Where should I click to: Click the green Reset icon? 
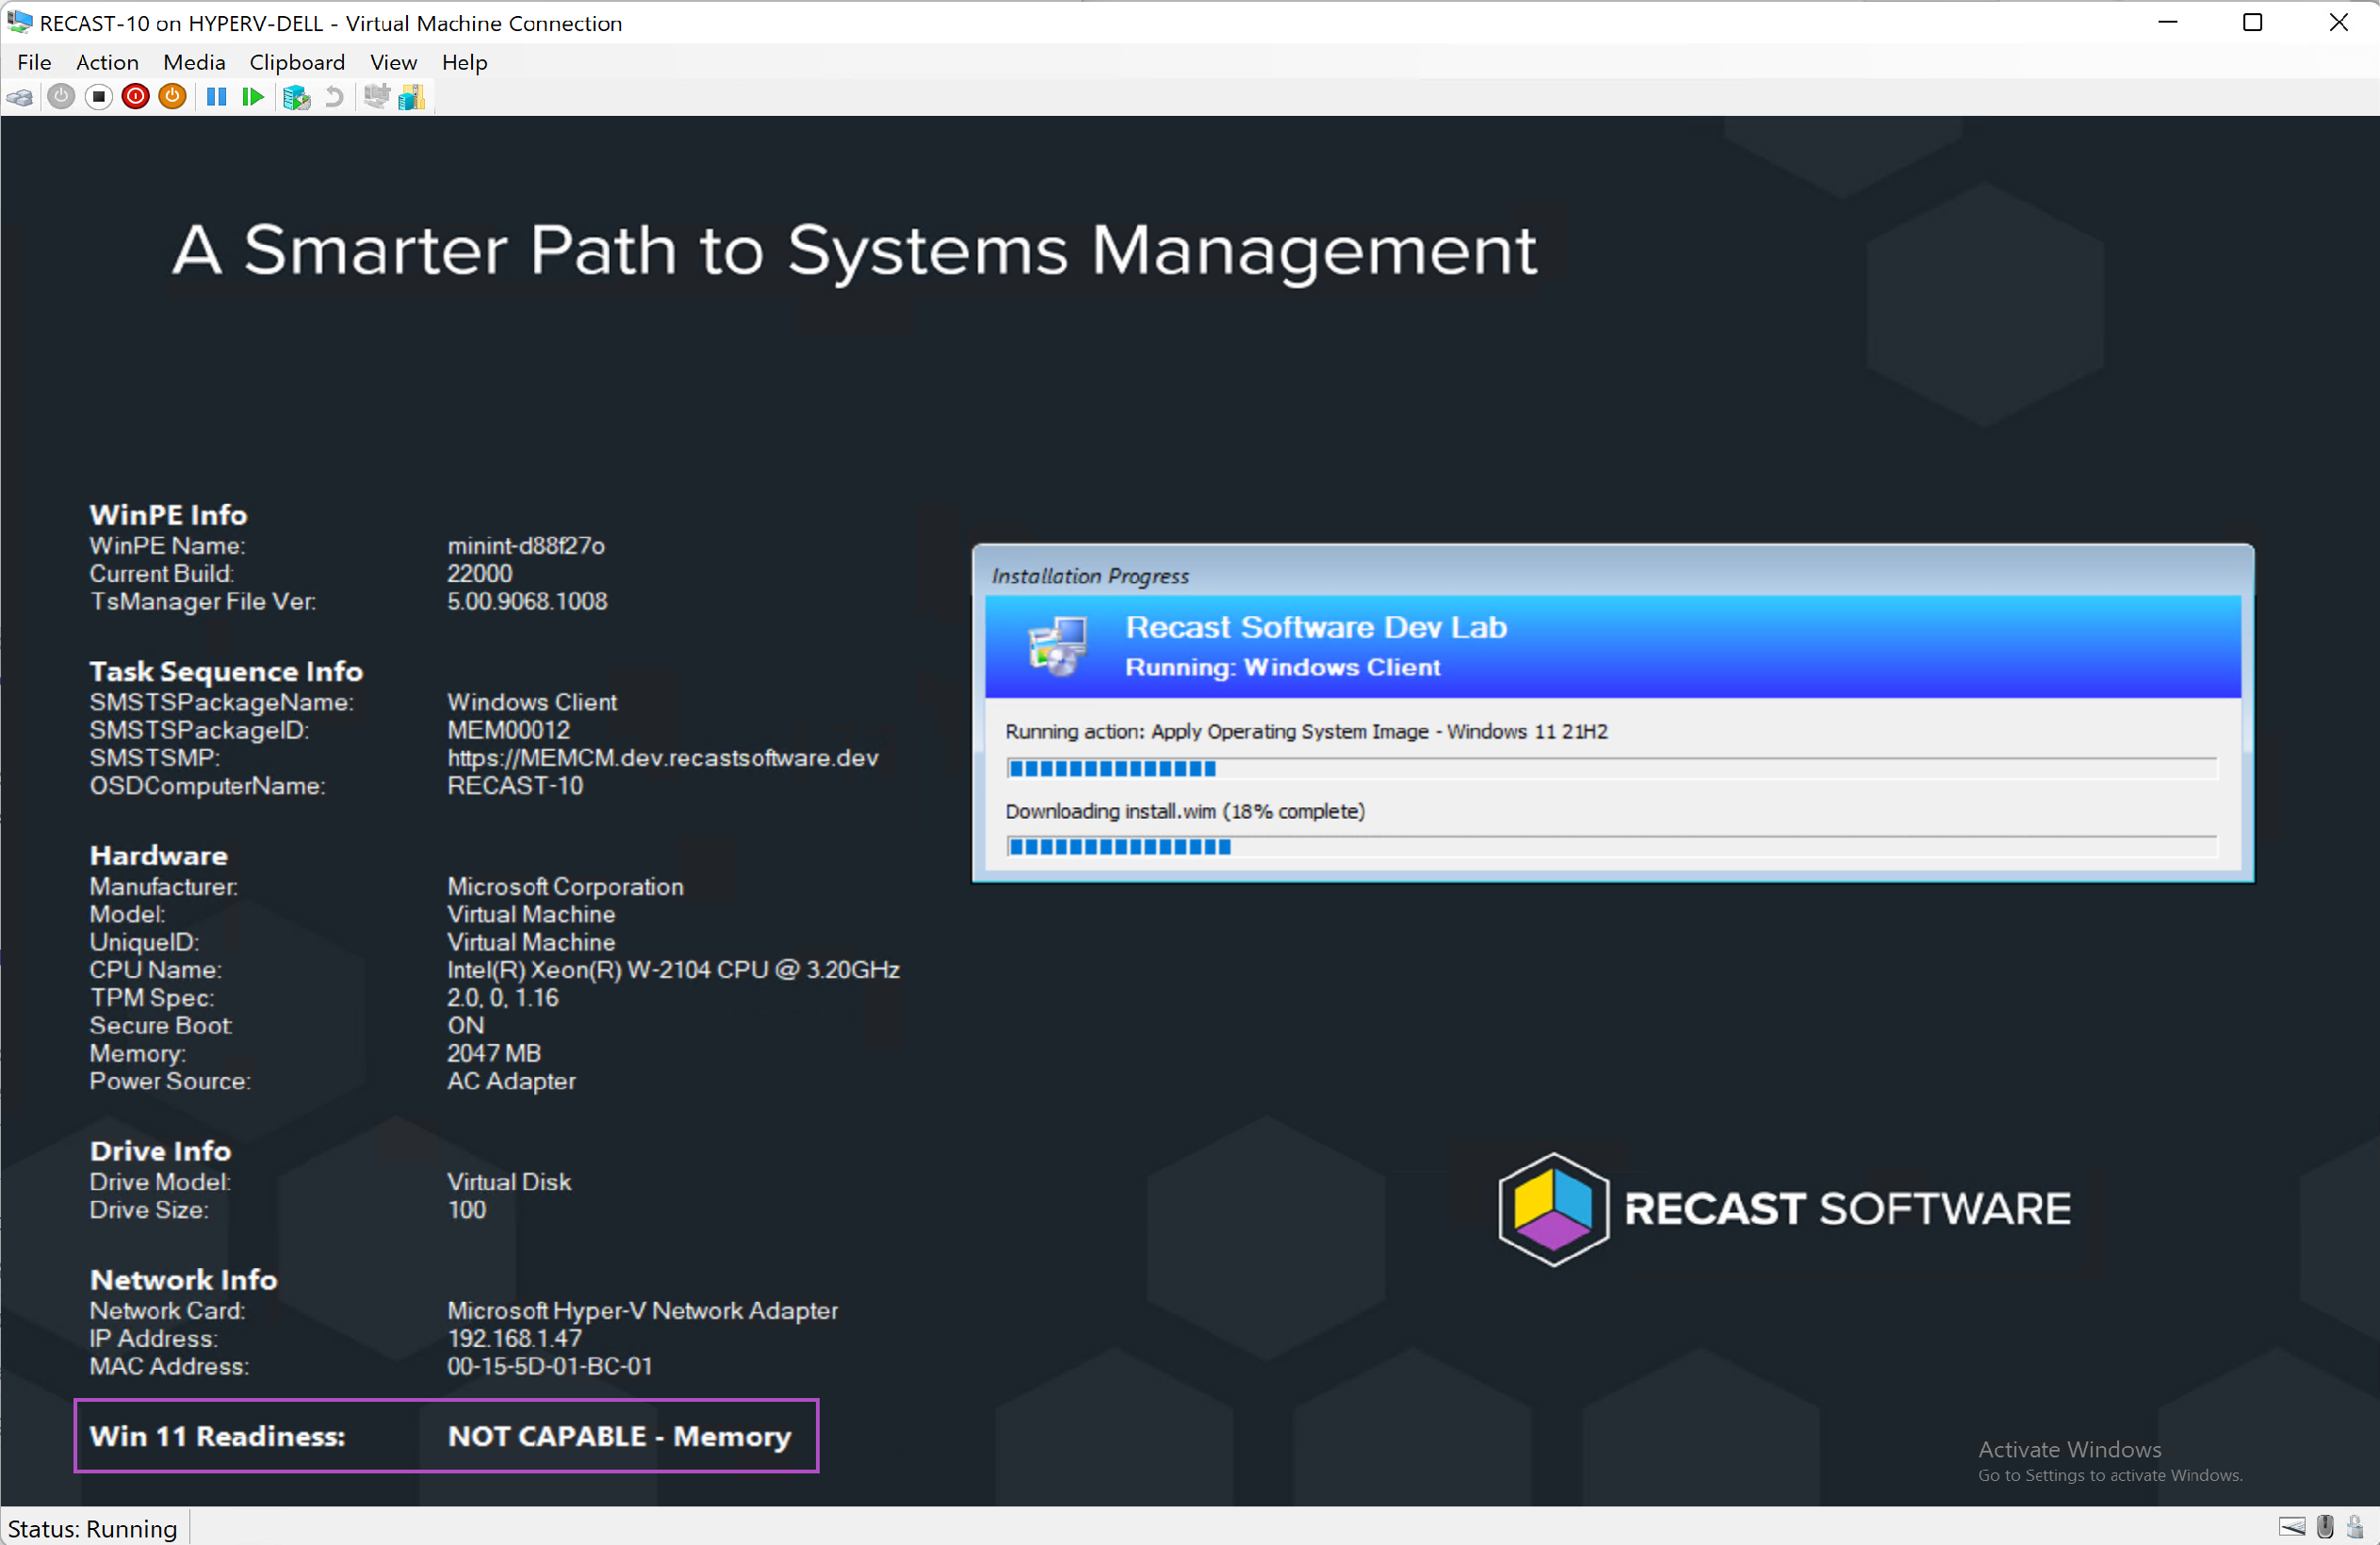(x=253, y=97)
